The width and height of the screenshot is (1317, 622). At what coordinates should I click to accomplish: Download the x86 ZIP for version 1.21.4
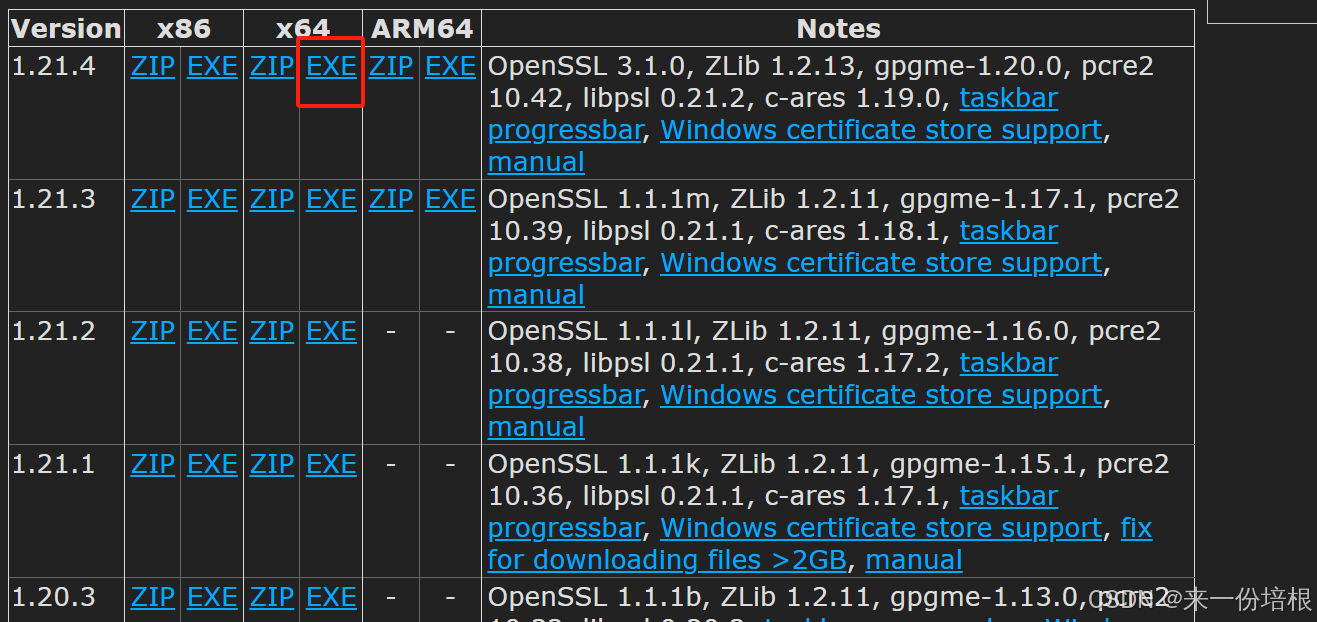tap(153, 67)
